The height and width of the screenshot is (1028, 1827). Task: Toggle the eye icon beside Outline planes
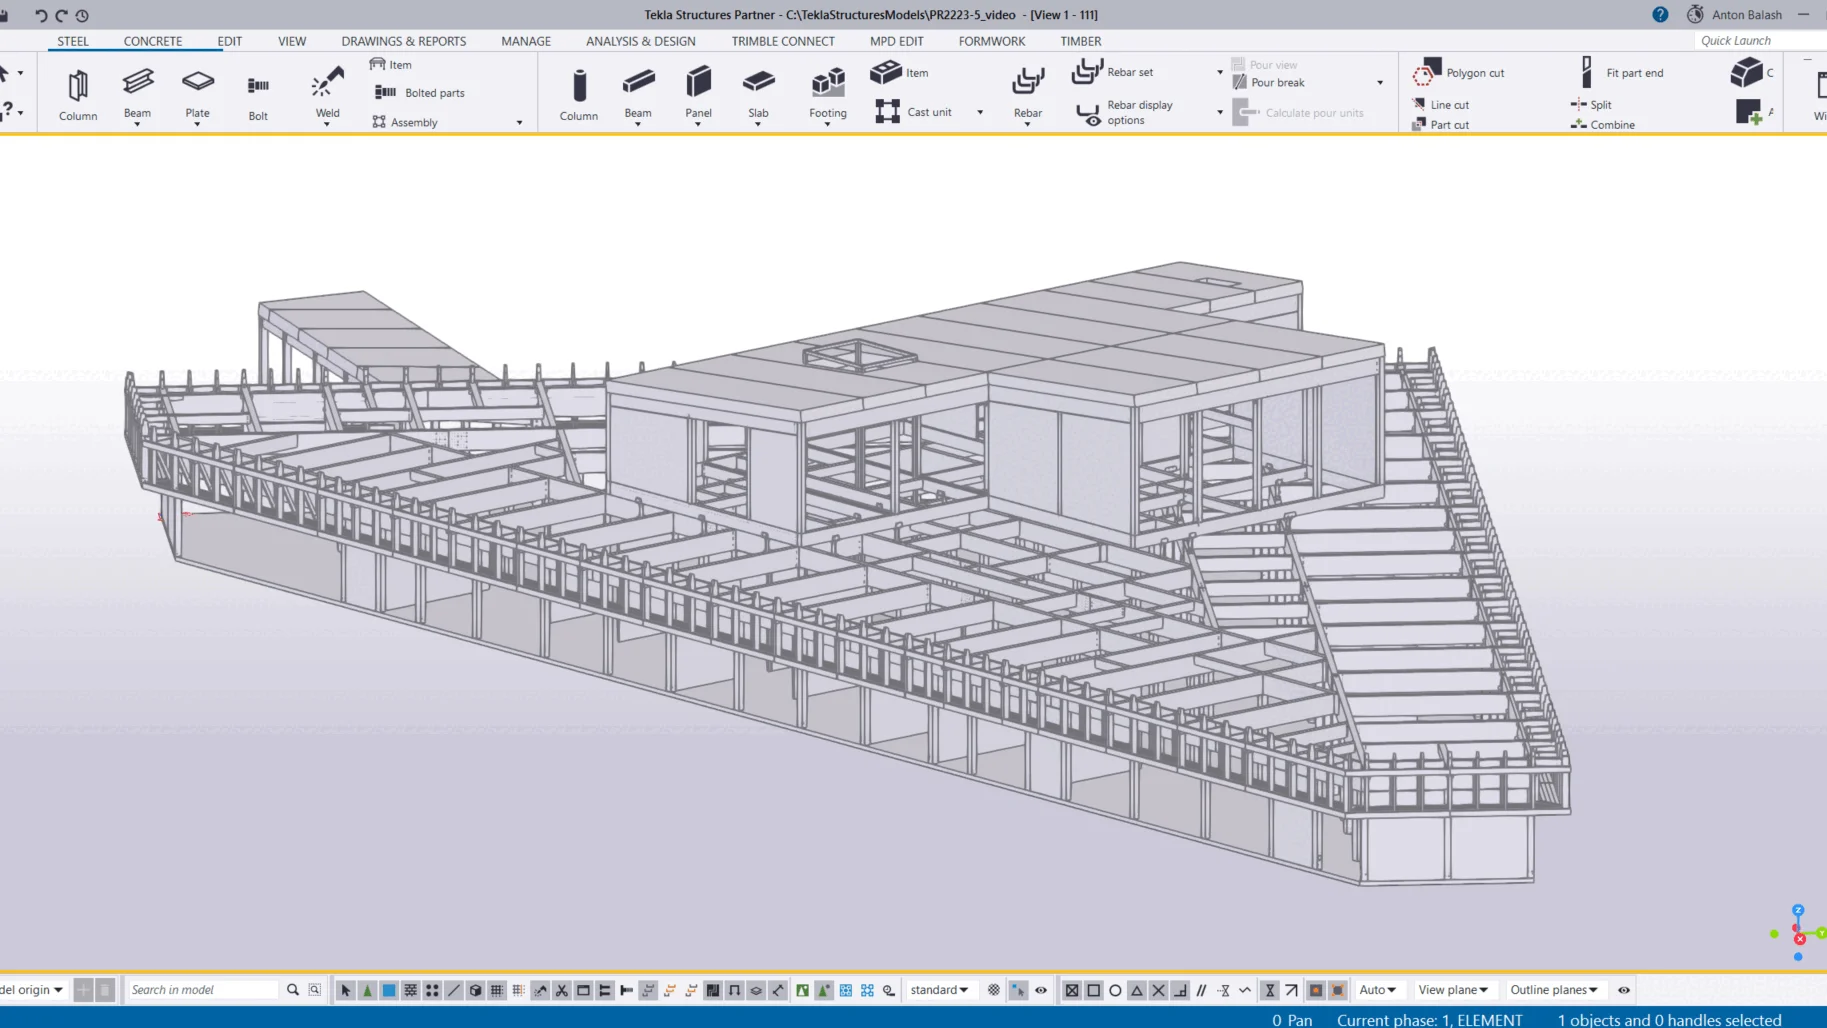pyautogui.click(x=1624, y=990)
